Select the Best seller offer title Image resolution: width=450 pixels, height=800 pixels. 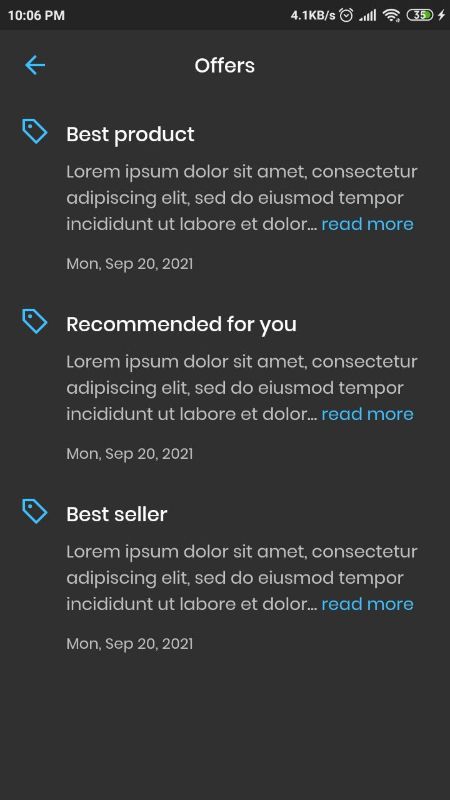point(117,514)
